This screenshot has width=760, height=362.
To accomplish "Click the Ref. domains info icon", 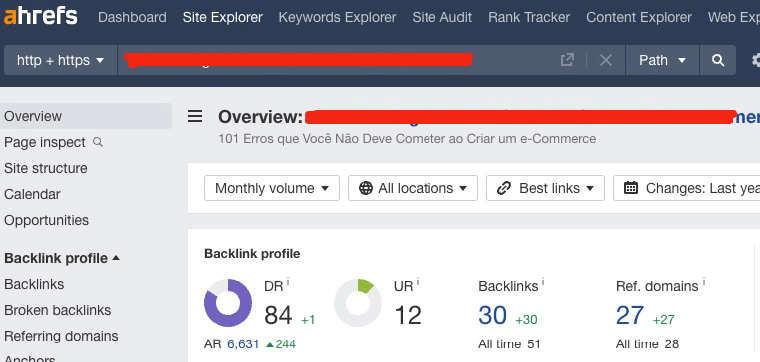I will (703, 281).
